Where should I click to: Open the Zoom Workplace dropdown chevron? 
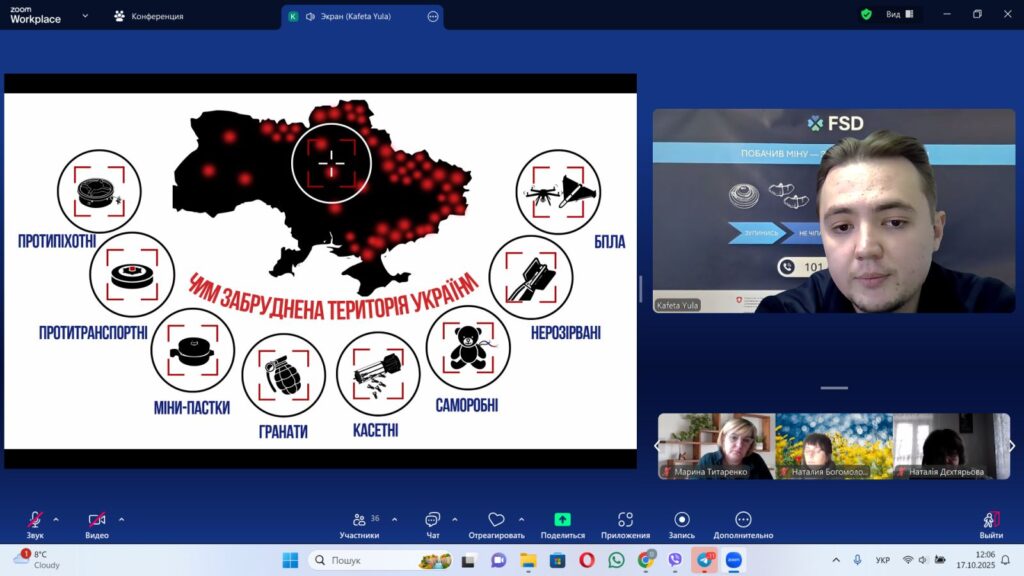click(x=84, y=16)
